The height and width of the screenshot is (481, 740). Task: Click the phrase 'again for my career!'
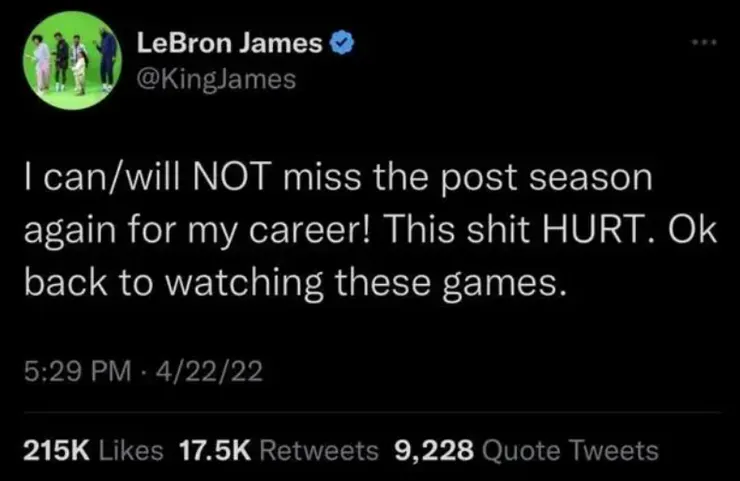pyautogui.click(x=196, y=232)
